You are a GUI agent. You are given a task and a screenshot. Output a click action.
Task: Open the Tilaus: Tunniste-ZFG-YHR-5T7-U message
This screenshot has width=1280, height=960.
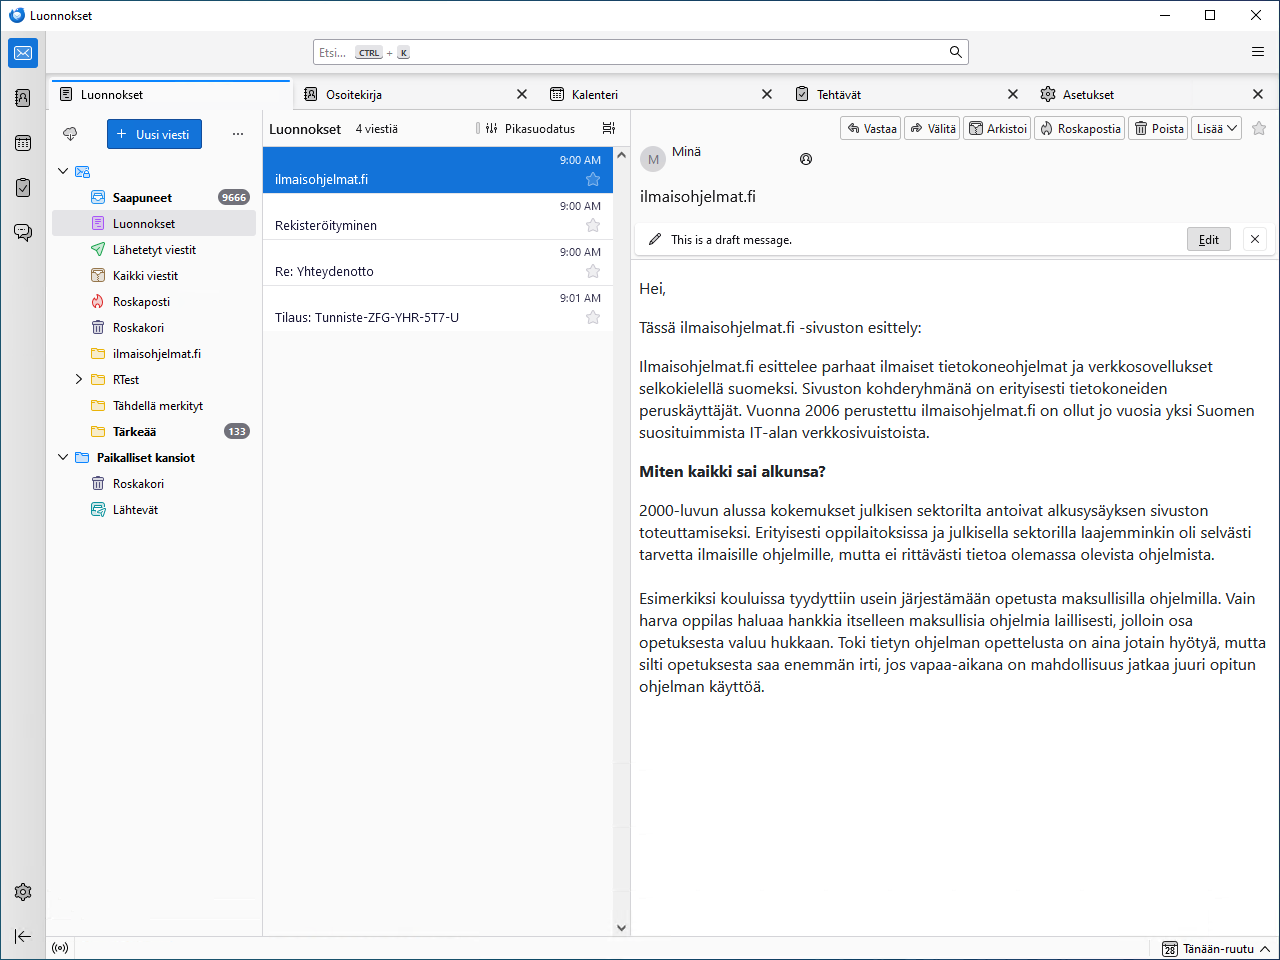coord(438,308)
